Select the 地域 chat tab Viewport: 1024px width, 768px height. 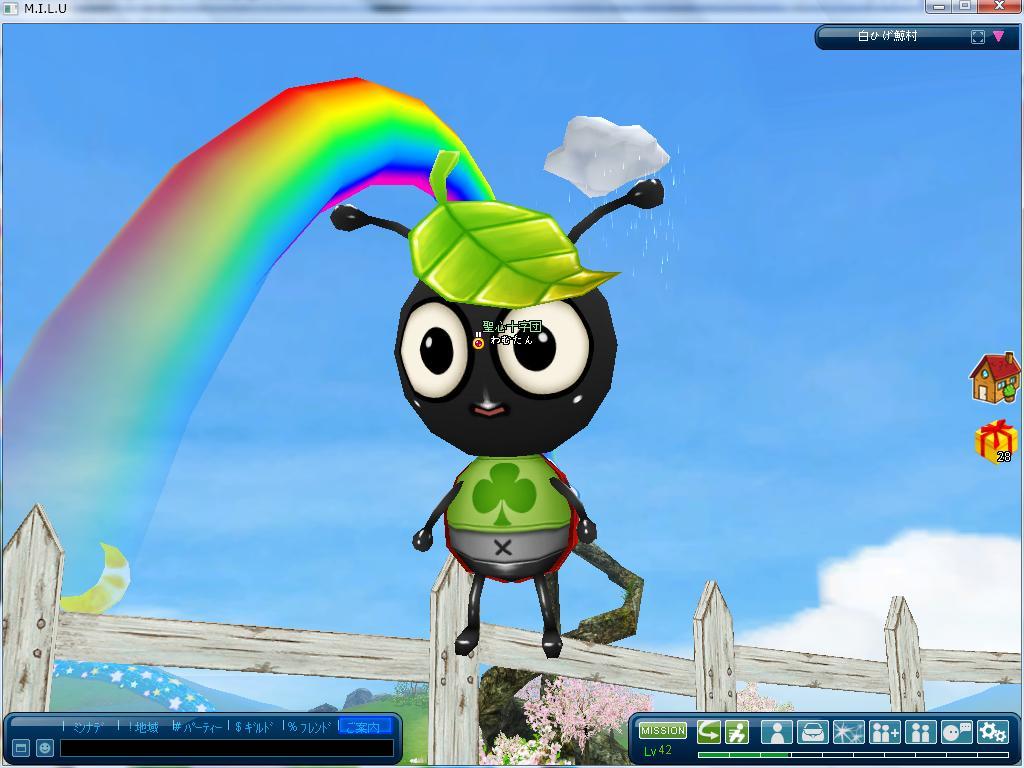coord(143,727)
